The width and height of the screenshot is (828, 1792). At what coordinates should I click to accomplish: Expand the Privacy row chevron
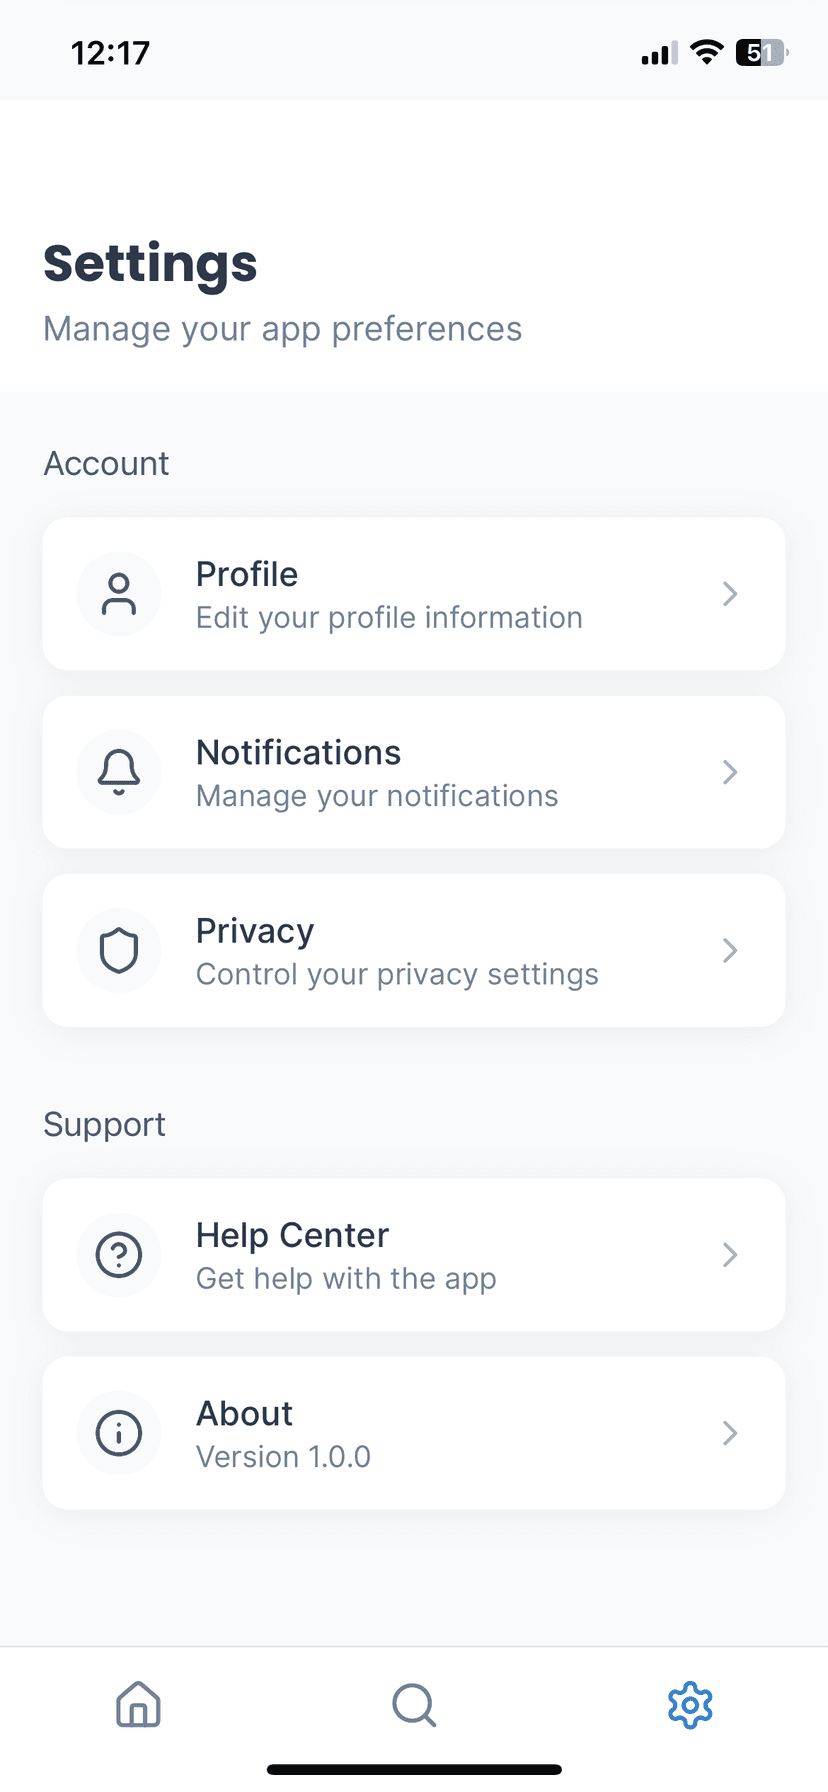(730, 950)
